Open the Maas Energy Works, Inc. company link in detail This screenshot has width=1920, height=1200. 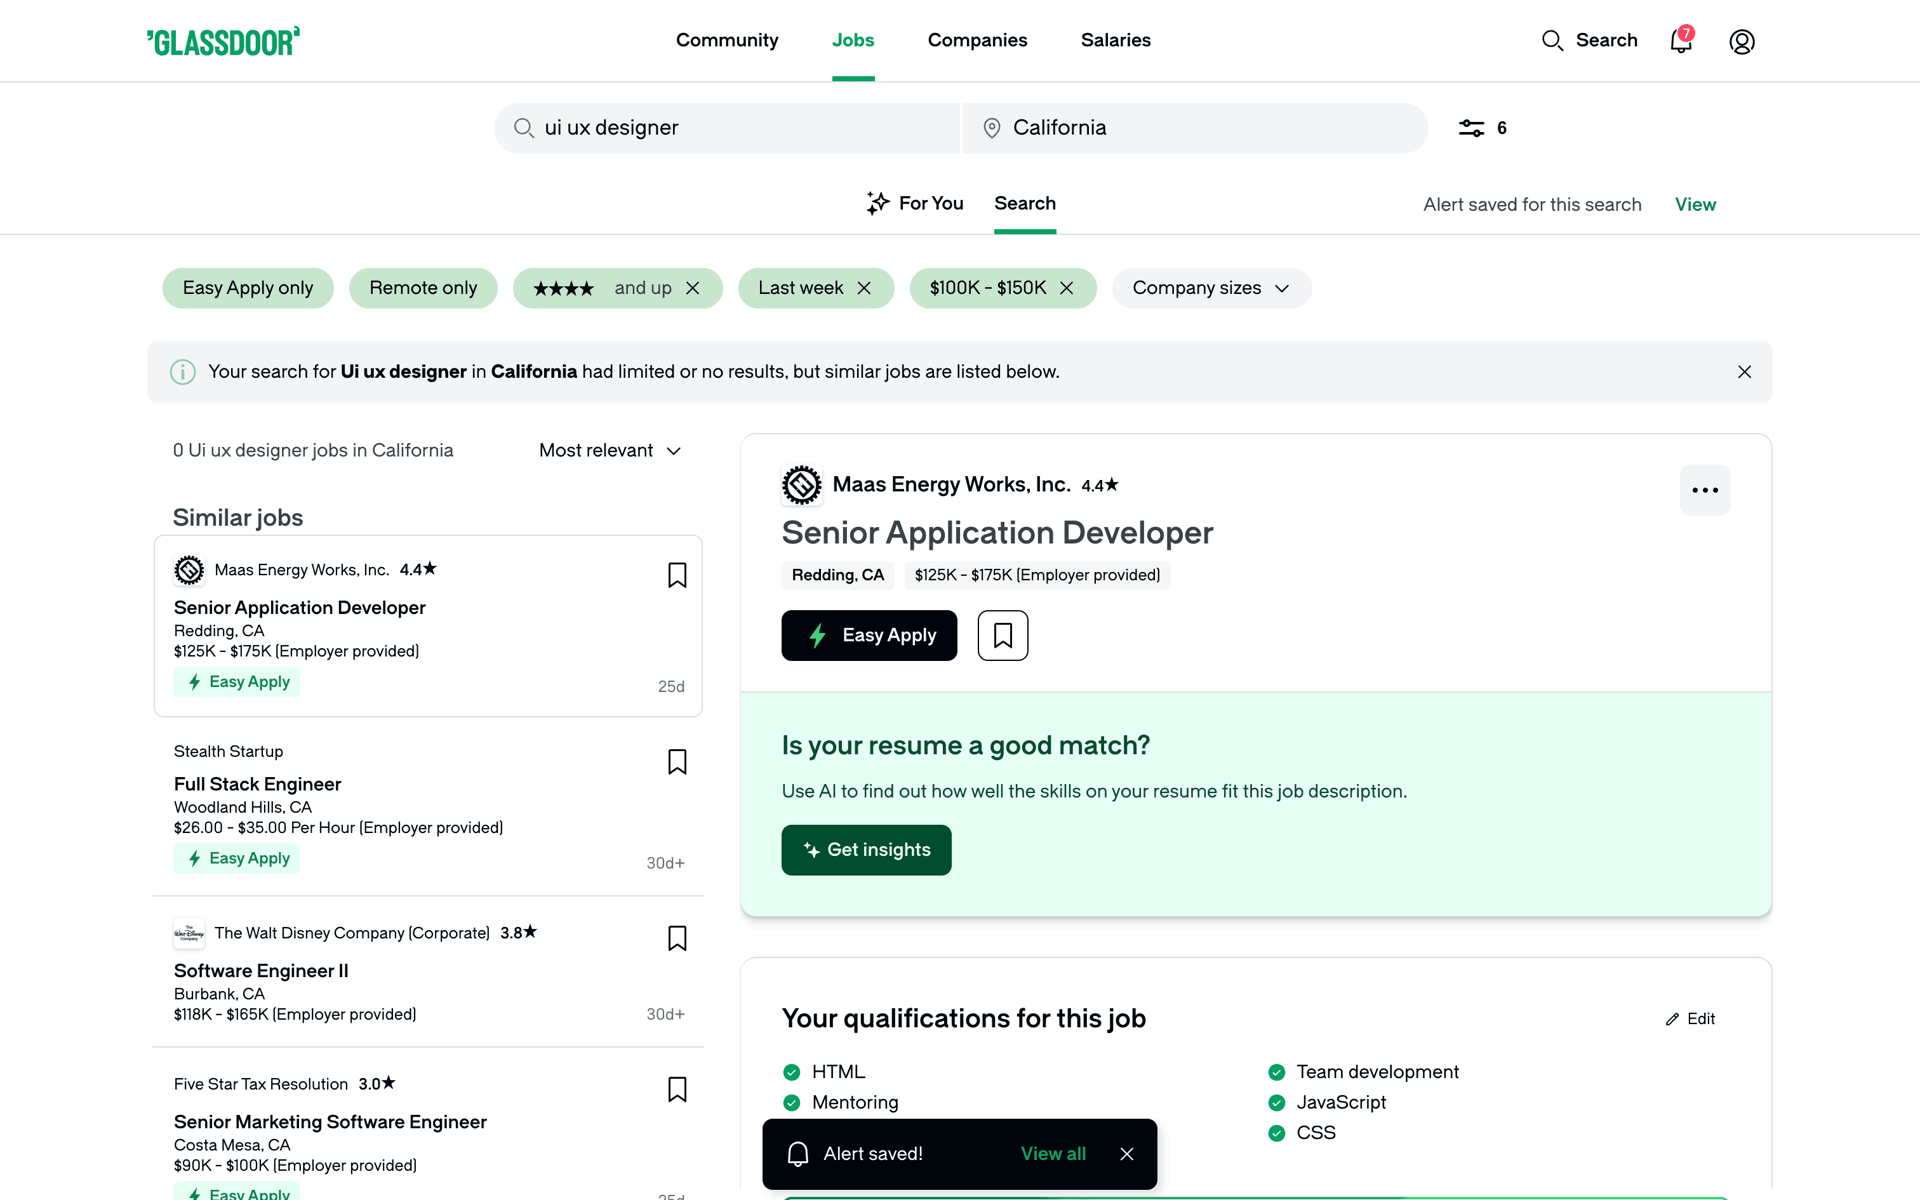click(x=951, y=485)
